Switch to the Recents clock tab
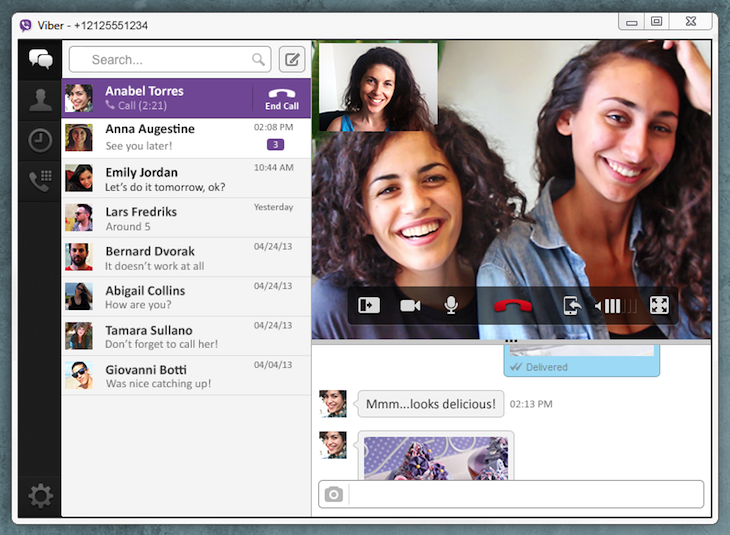The height and width of the screenshot is (535, 730). (x=40, y=140)
